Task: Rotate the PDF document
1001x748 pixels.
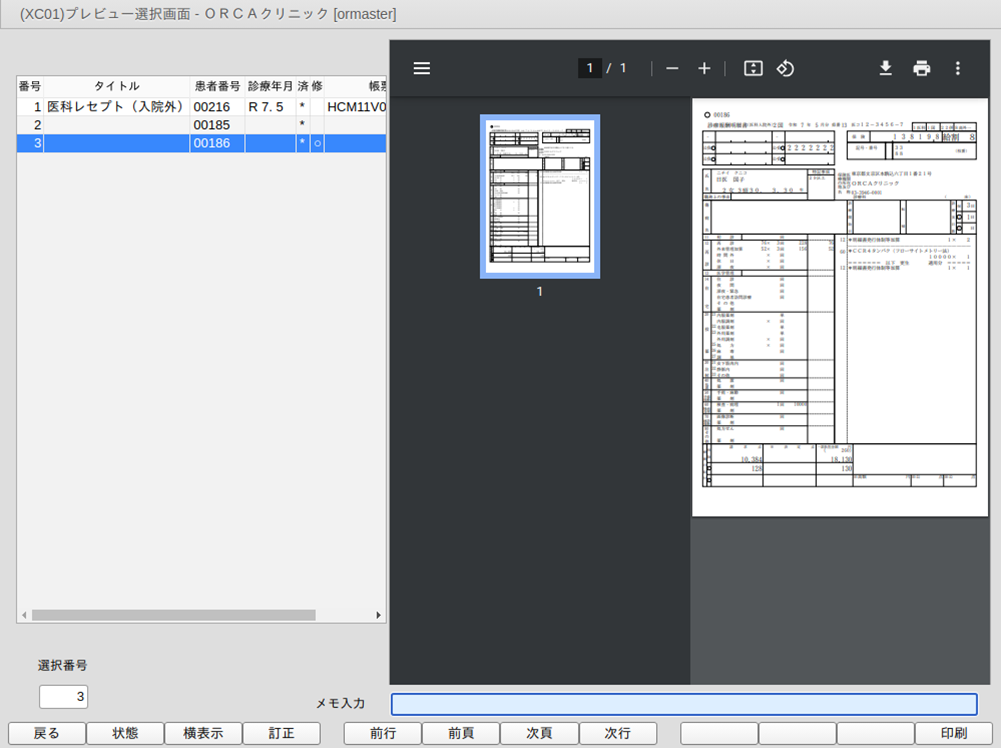Action: [785, 68]
